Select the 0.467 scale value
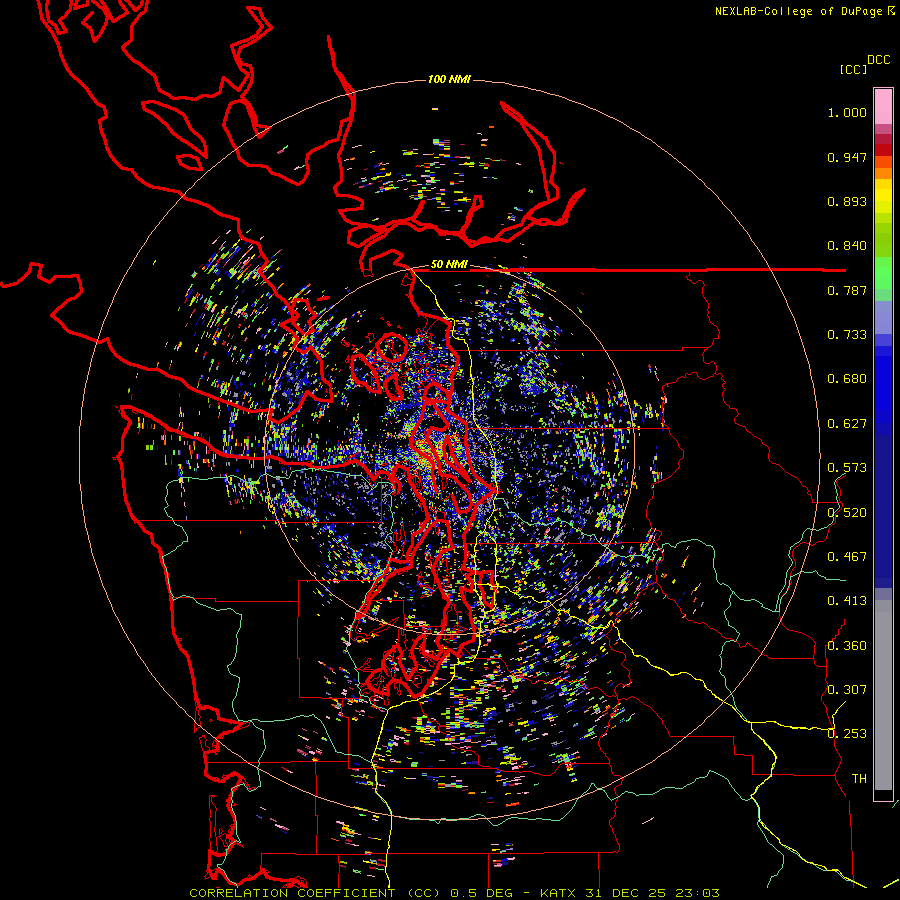This screenshot has width=900, height=900. tap(847, 557)
